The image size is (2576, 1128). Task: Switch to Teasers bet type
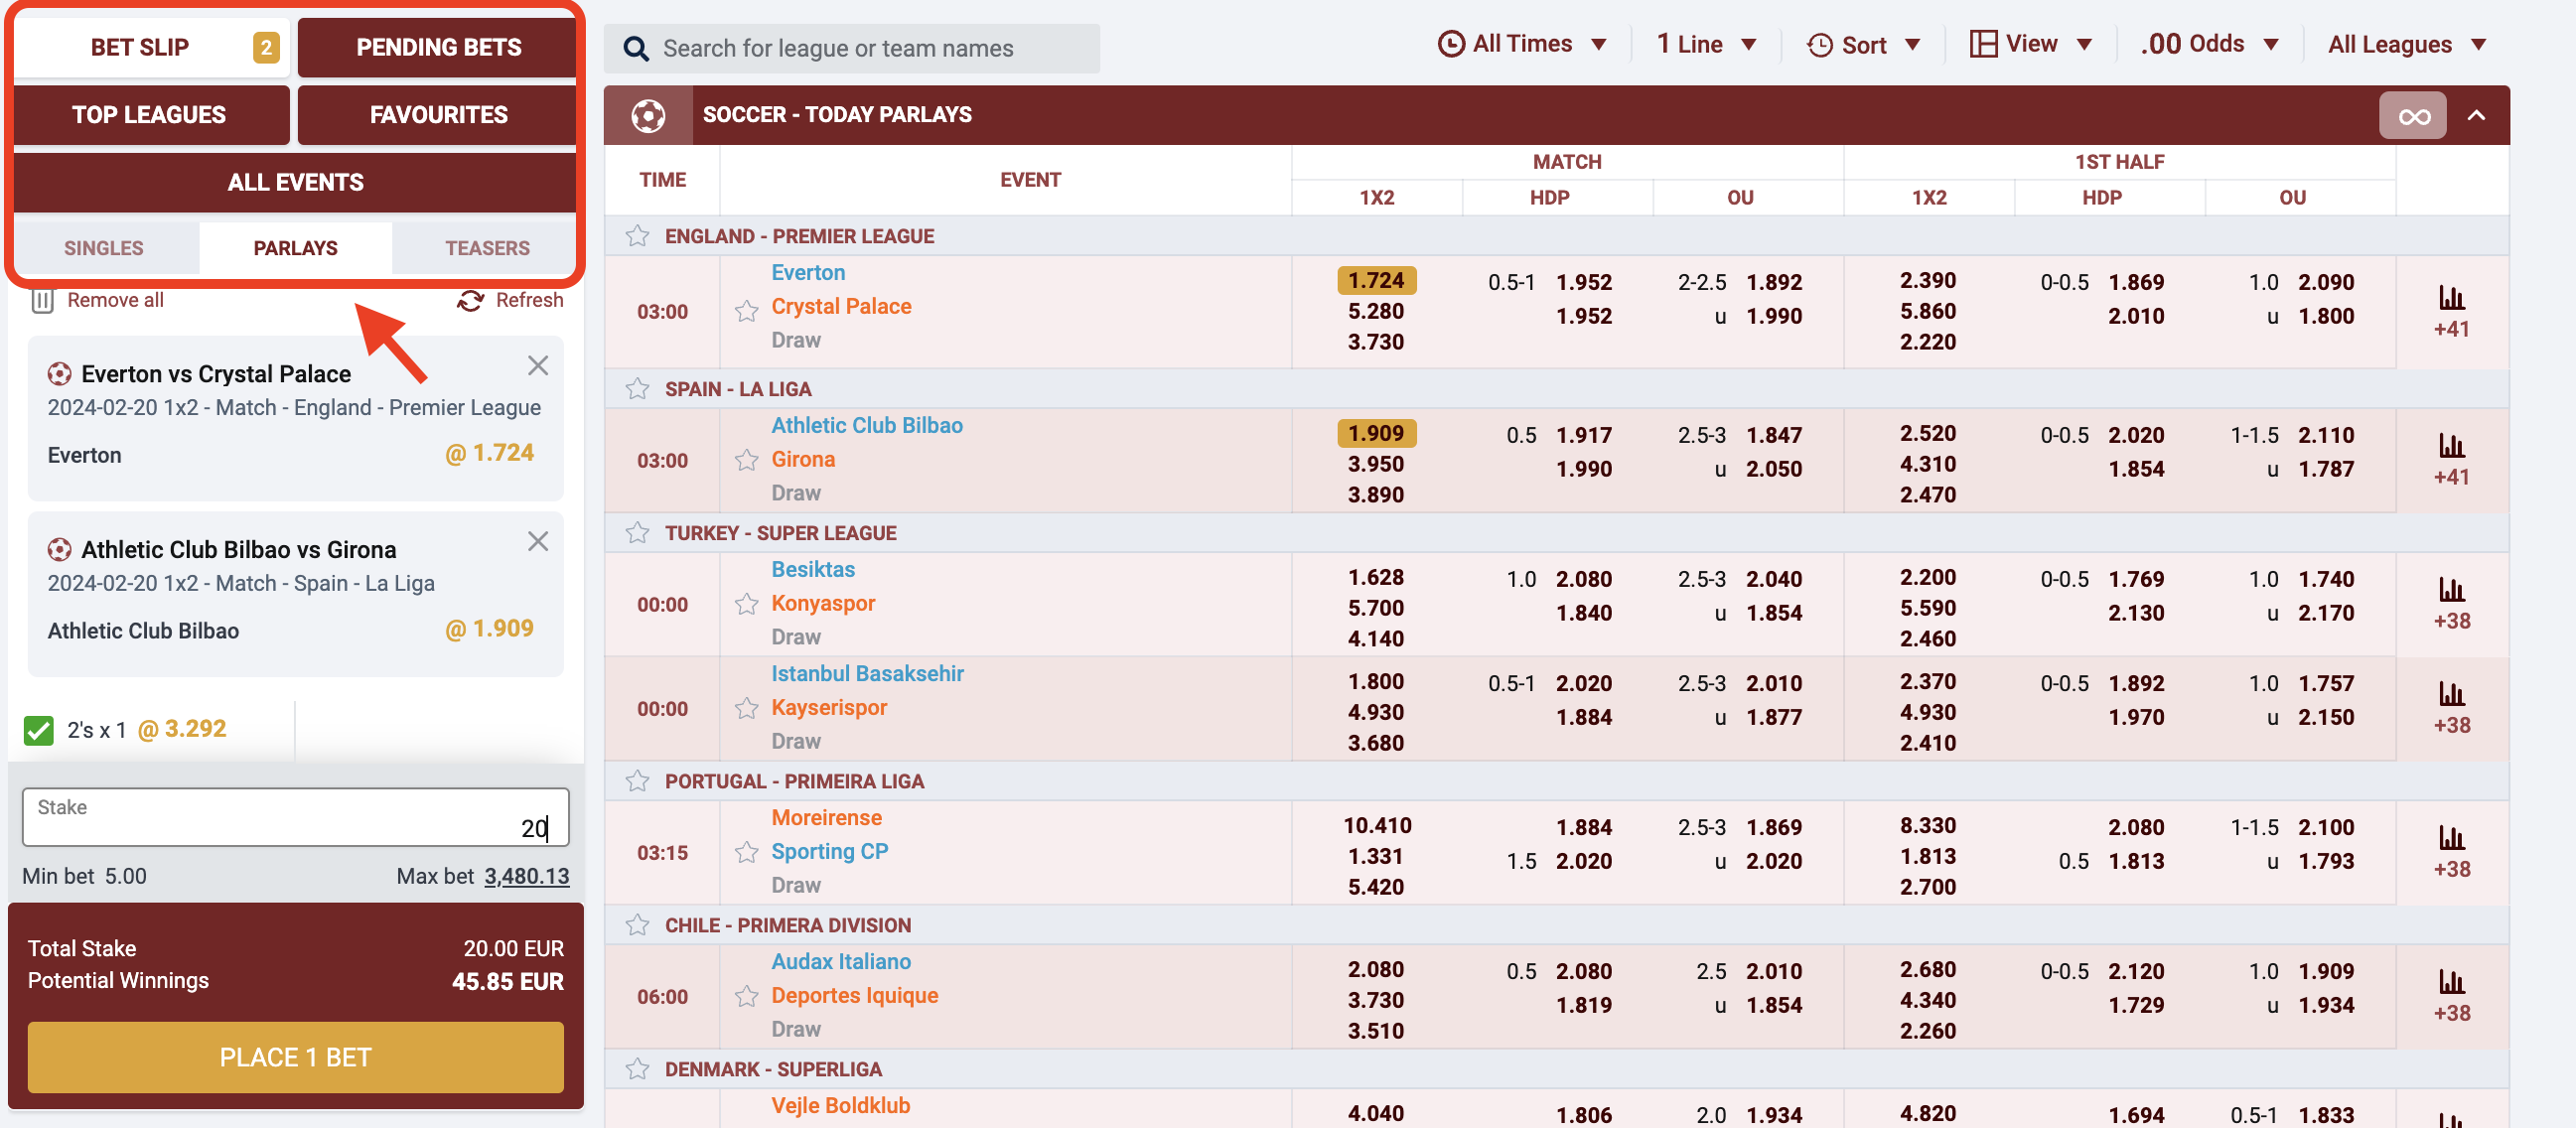point(487,248)
